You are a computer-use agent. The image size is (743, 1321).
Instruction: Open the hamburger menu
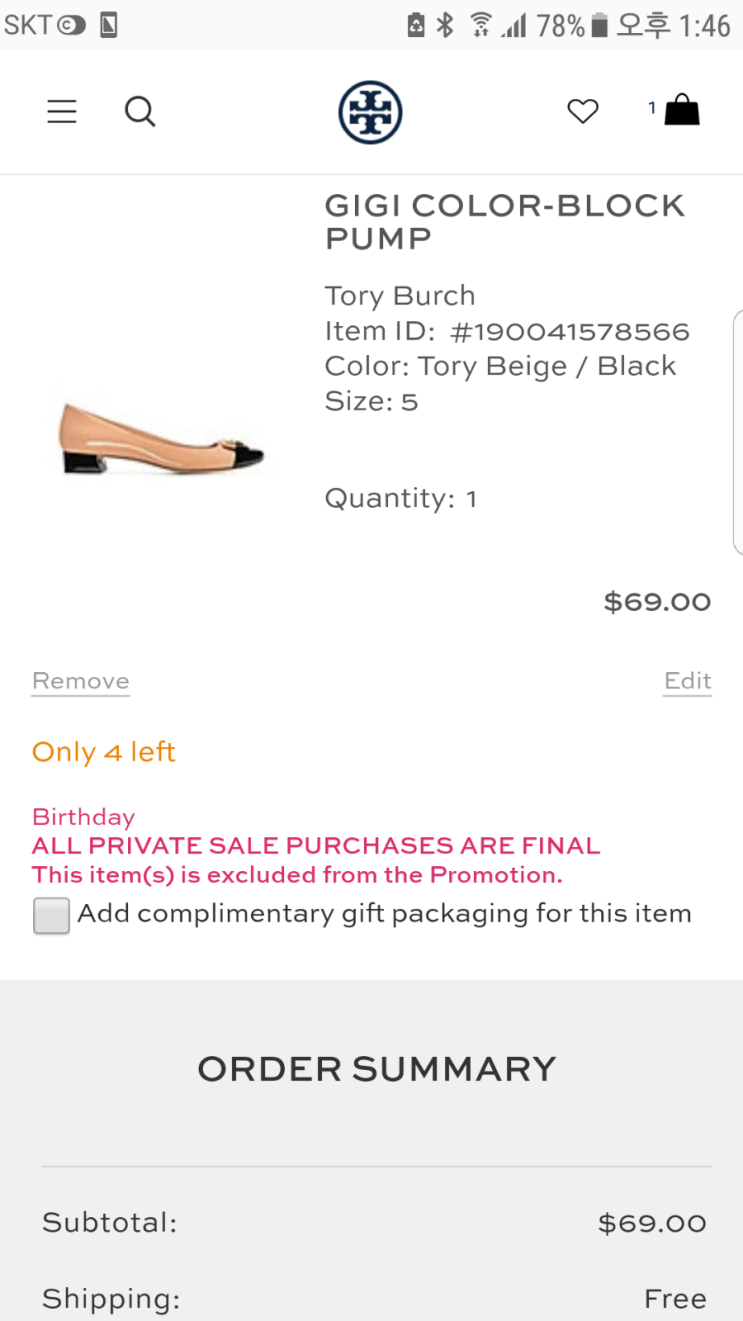pos(62,111)
